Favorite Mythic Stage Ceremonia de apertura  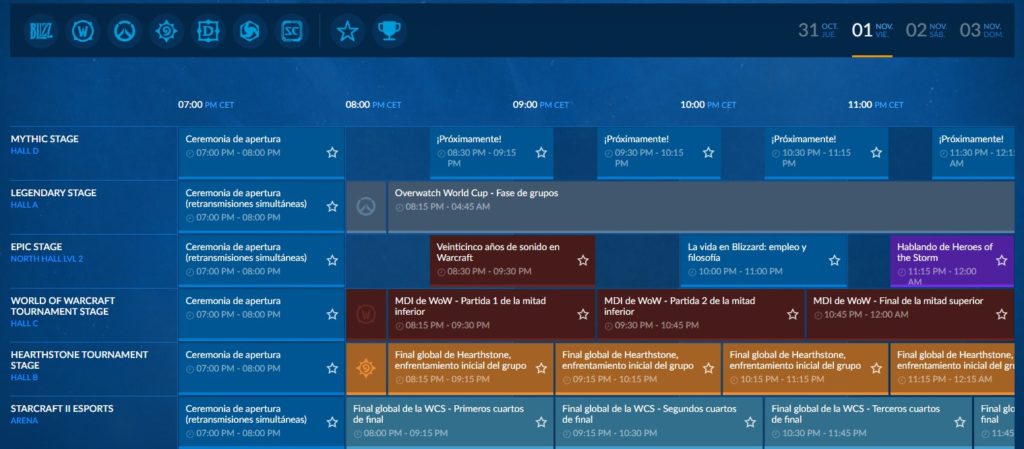[x=332, y=152]
